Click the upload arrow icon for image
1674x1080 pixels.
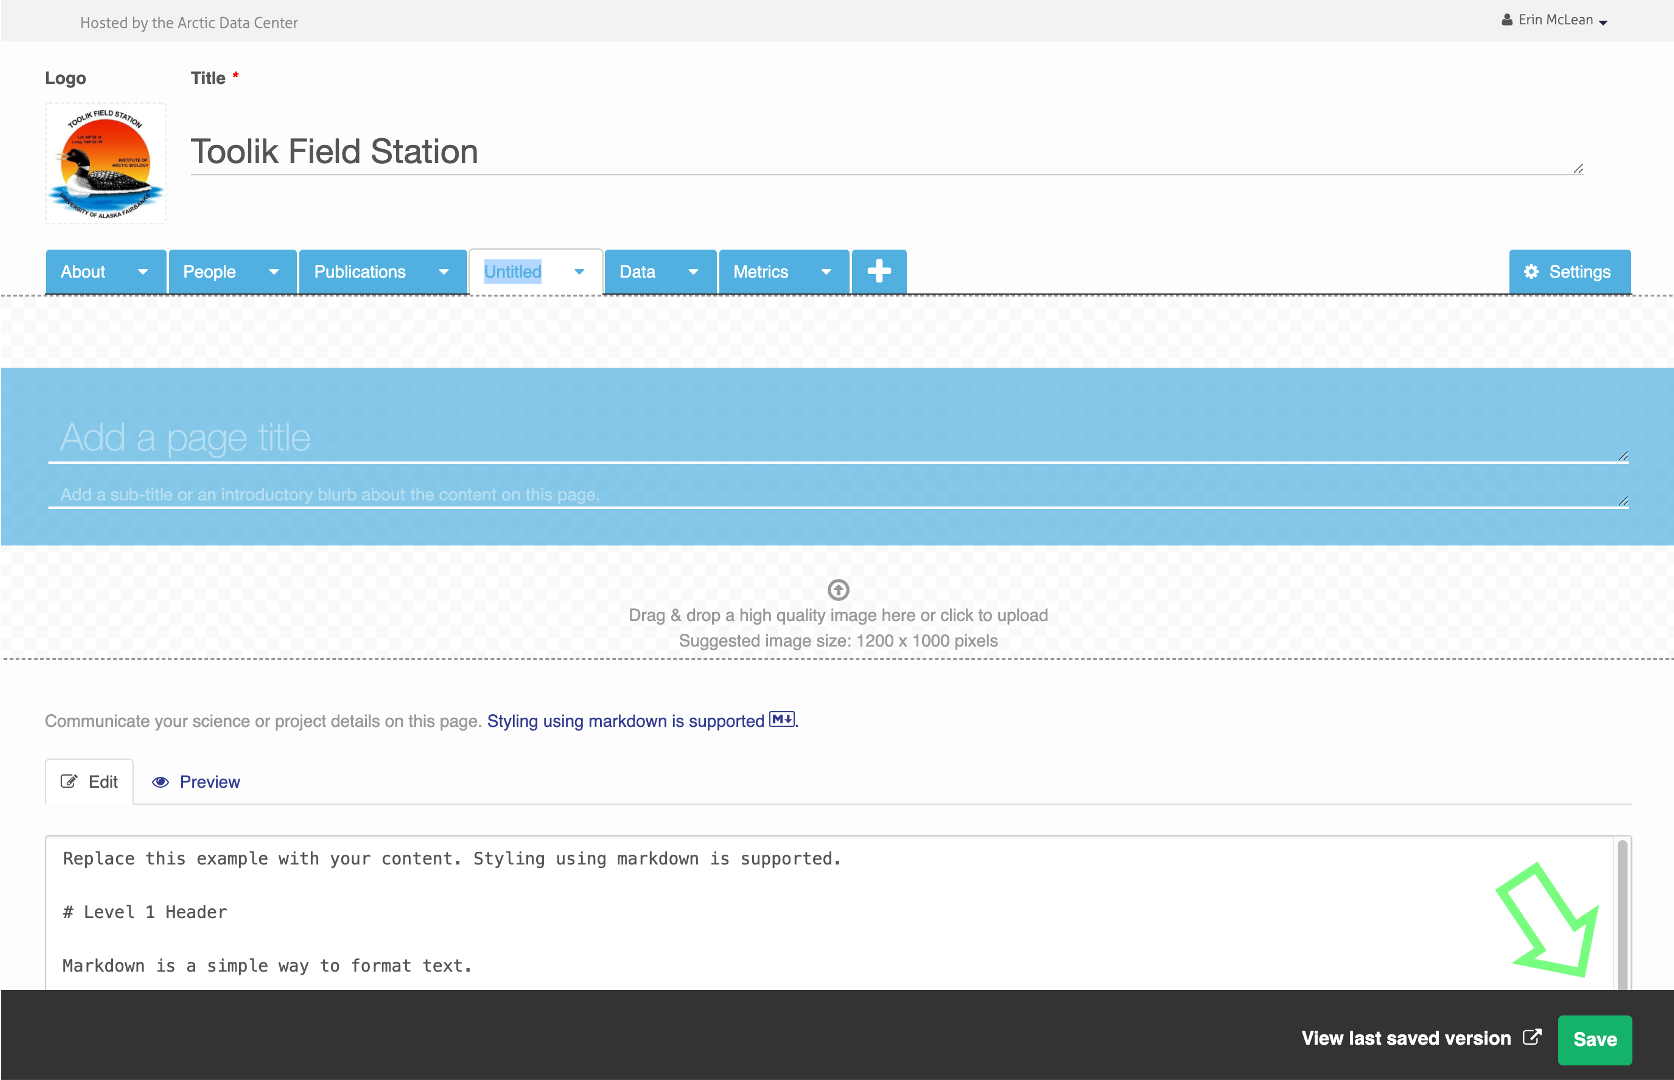pyautogui.click(x=838, y=590)
